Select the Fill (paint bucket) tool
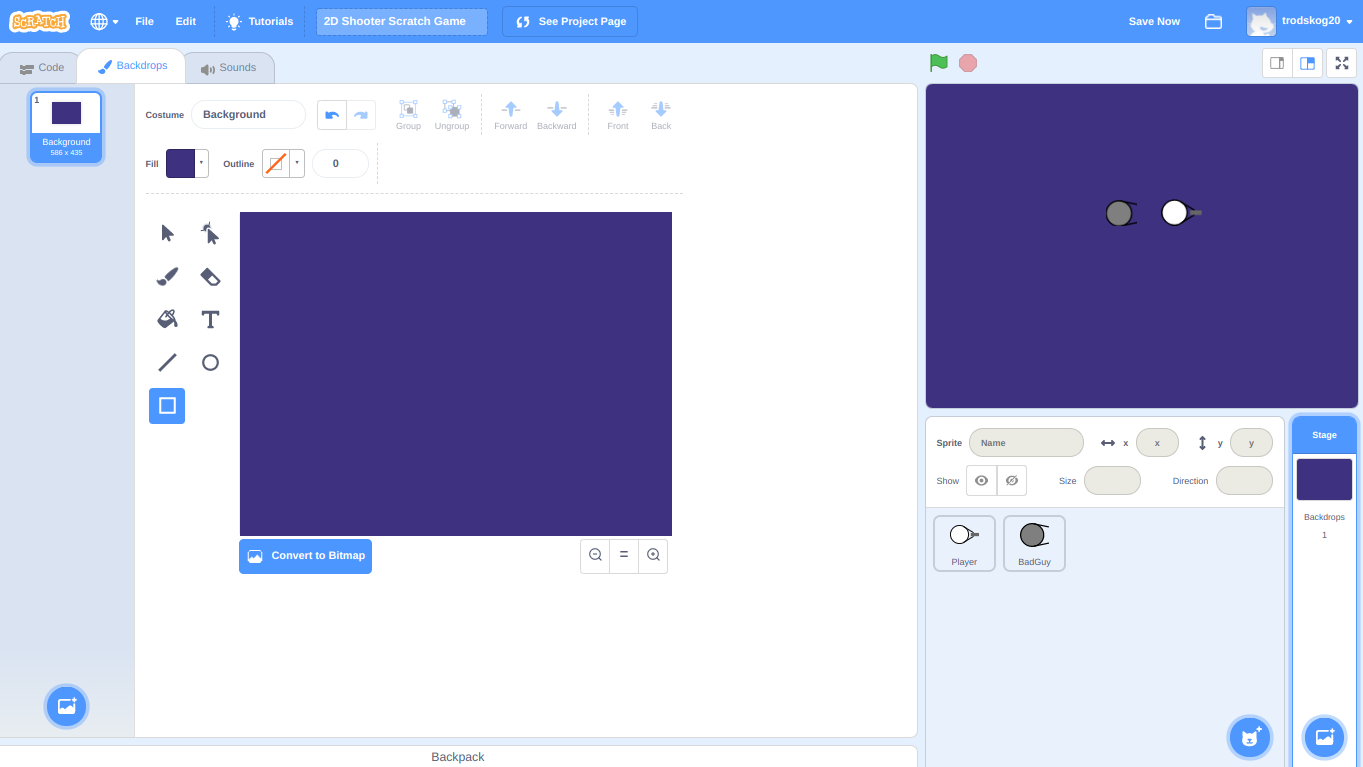The image size is (1363, 767). click(x=167, y=319)
